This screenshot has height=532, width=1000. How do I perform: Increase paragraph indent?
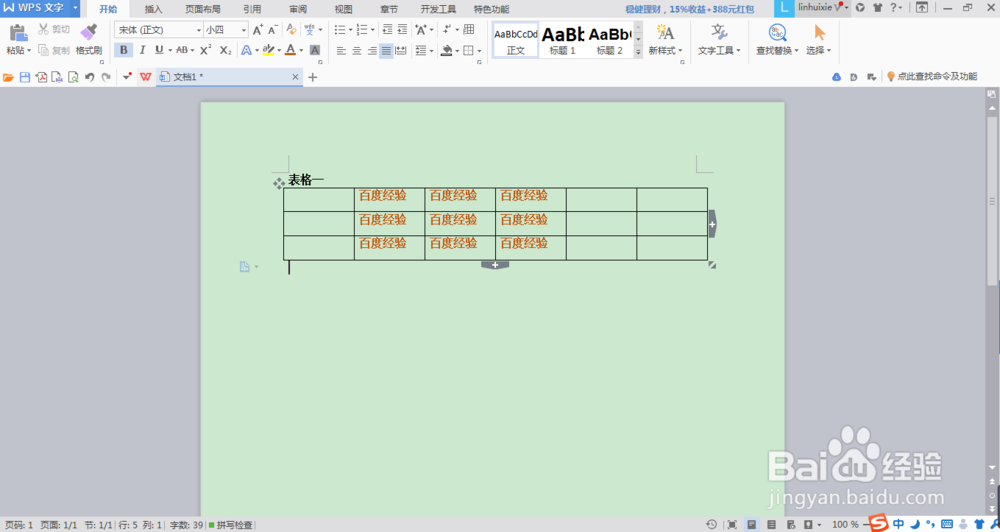[x=402, y=30]
